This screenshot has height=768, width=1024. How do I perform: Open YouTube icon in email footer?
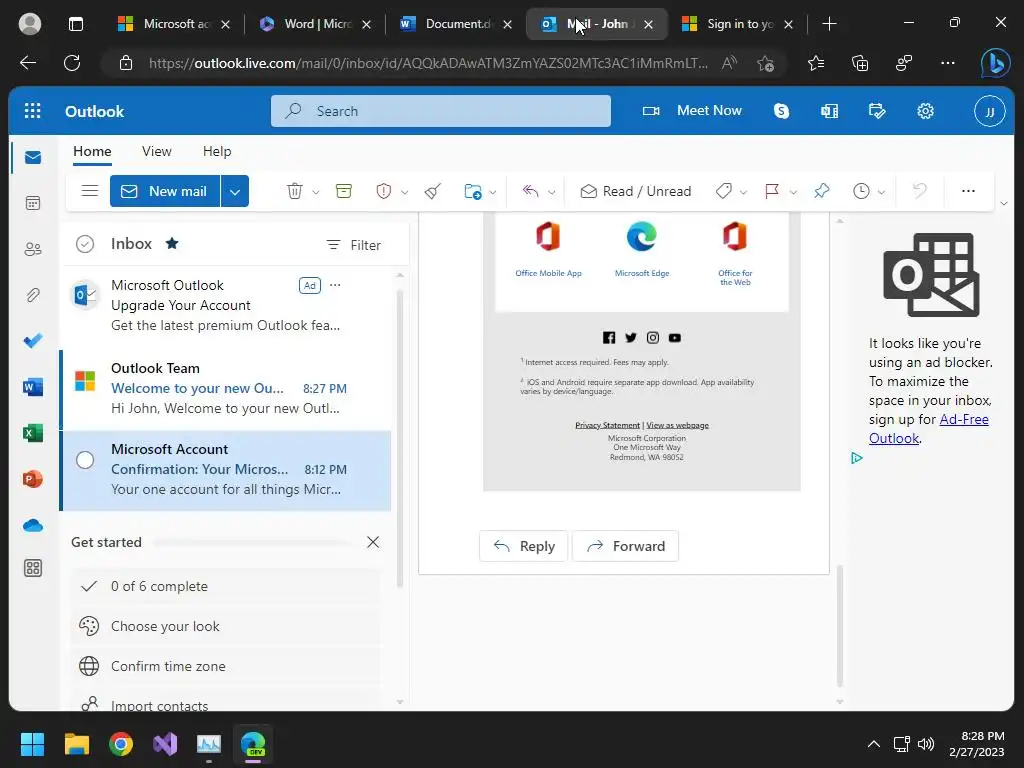click(x=675, y=338)
